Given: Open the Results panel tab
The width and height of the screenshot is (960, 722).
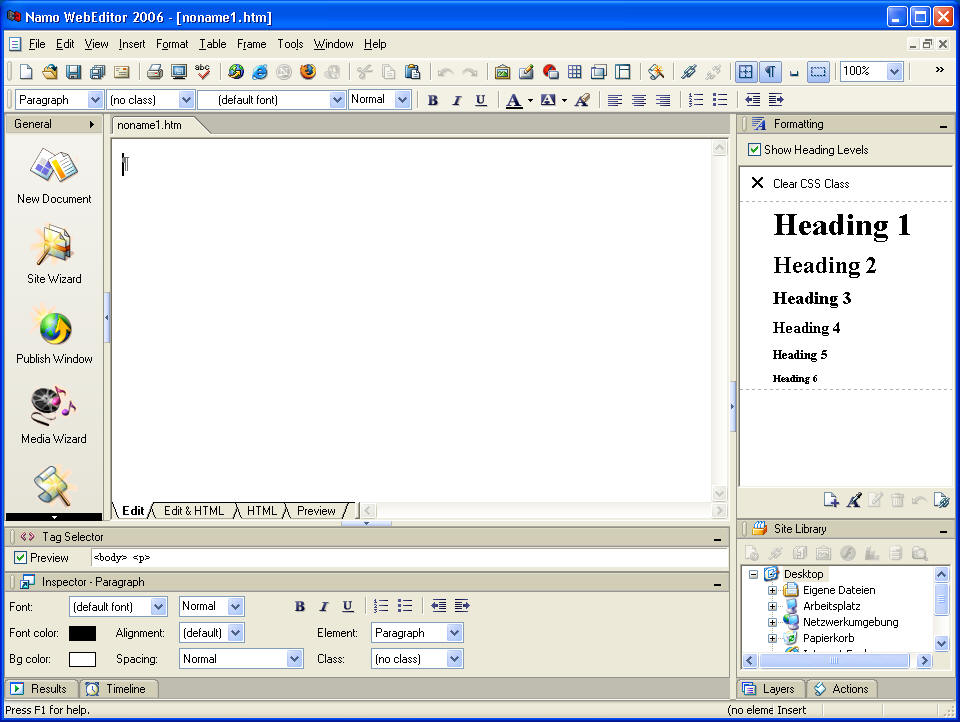Looking at the screenshot, I should (40, 689).
